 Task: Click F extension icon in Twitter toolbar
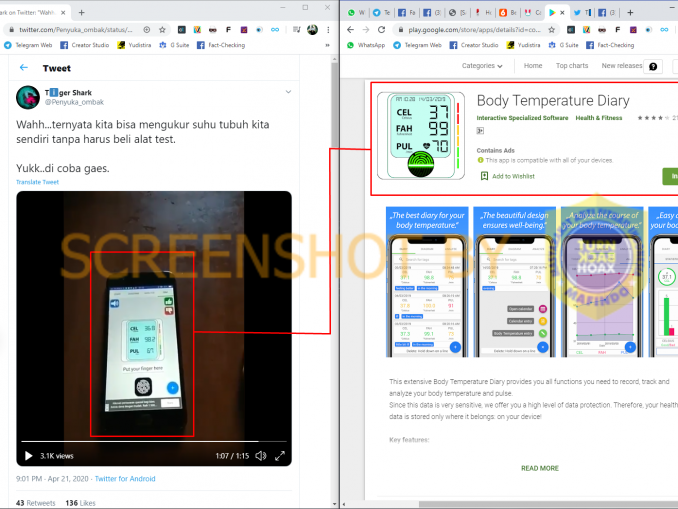(x=228, y=30)
